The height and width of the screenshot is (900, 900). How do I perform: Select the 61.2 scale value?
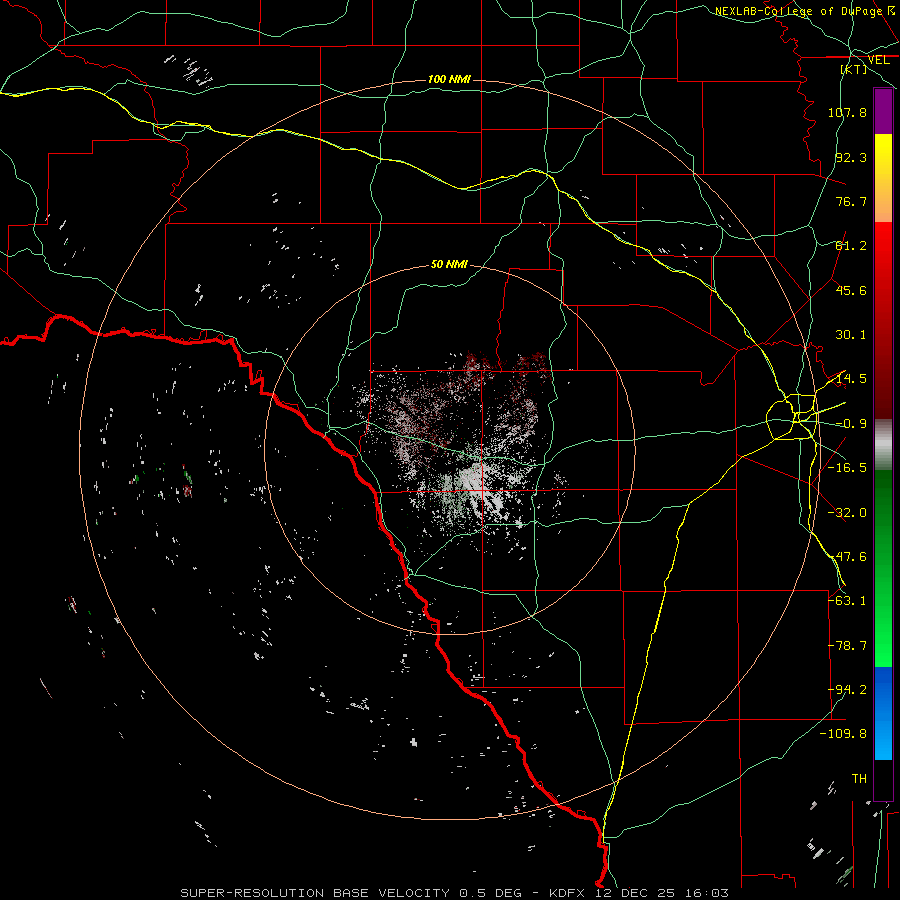(x=851, y=246)
